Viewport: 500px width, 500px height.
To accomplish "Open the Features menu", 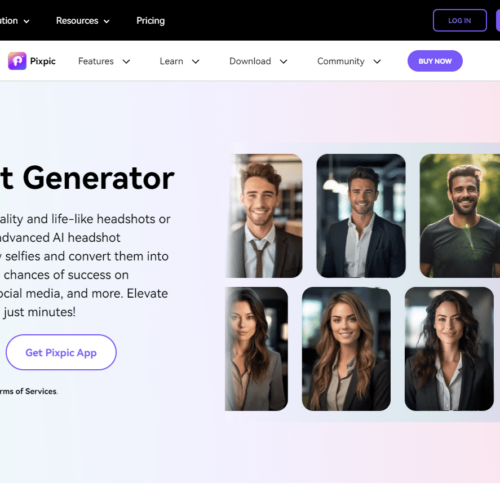I will [x=96, y=61].
